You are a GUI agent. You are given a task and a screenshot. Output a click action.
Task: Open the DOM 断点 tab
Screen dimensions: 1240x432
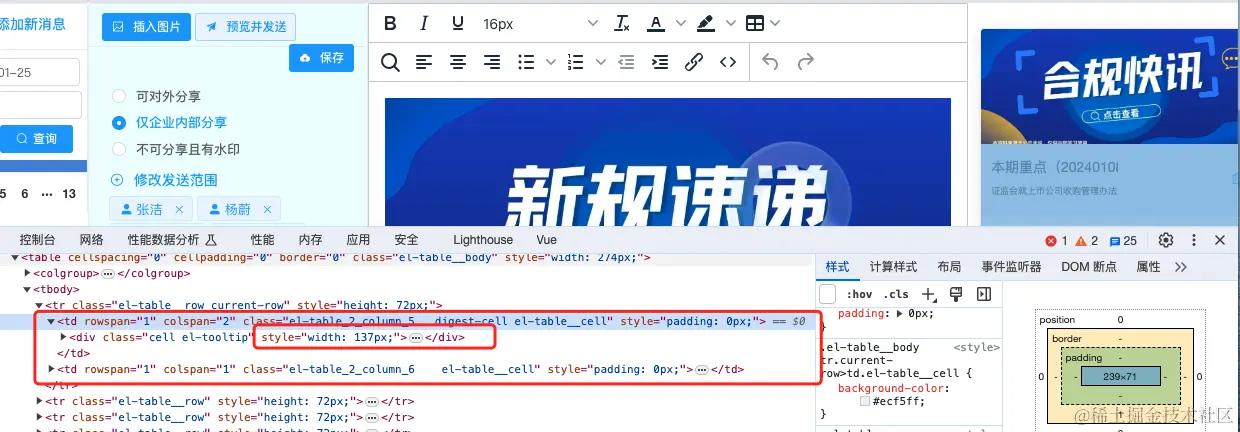(x=1089, y=267)
